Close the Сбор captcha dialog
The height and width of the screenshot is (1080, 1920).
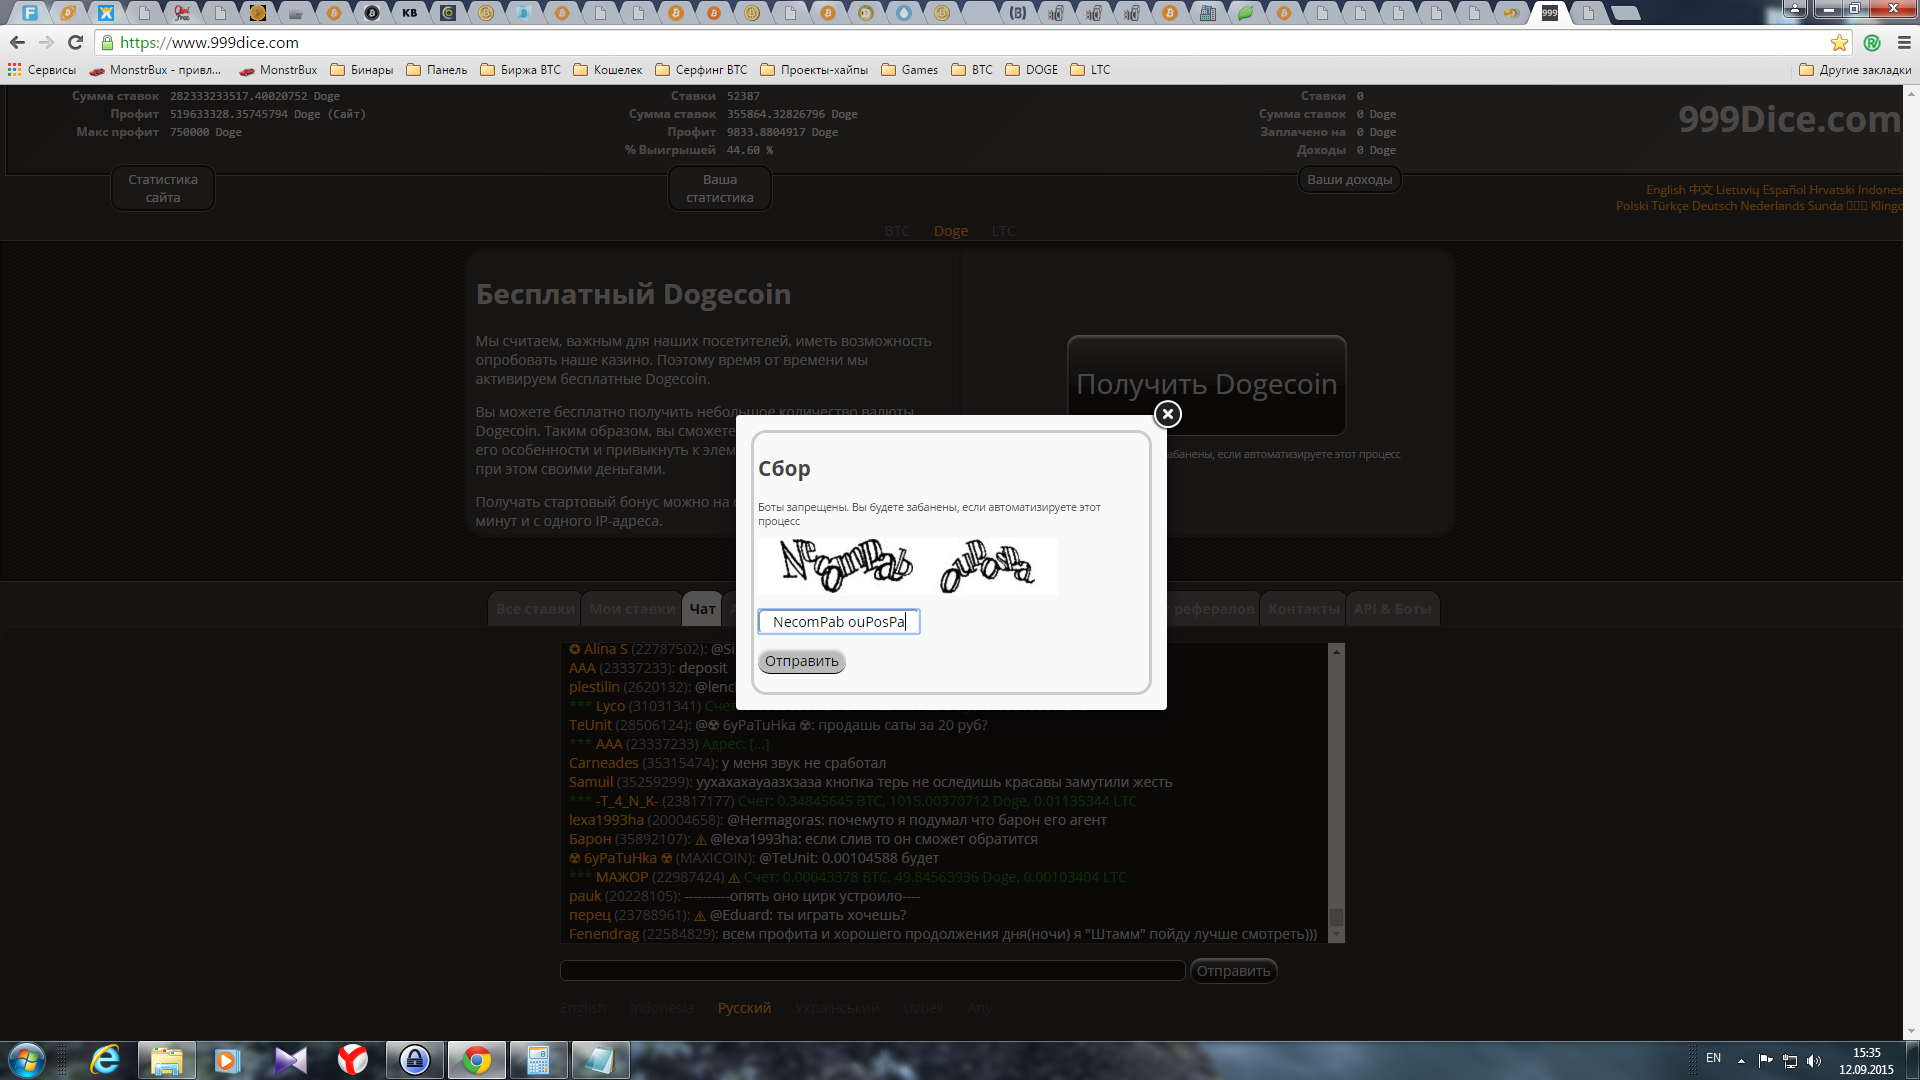tap(1167, 414)
